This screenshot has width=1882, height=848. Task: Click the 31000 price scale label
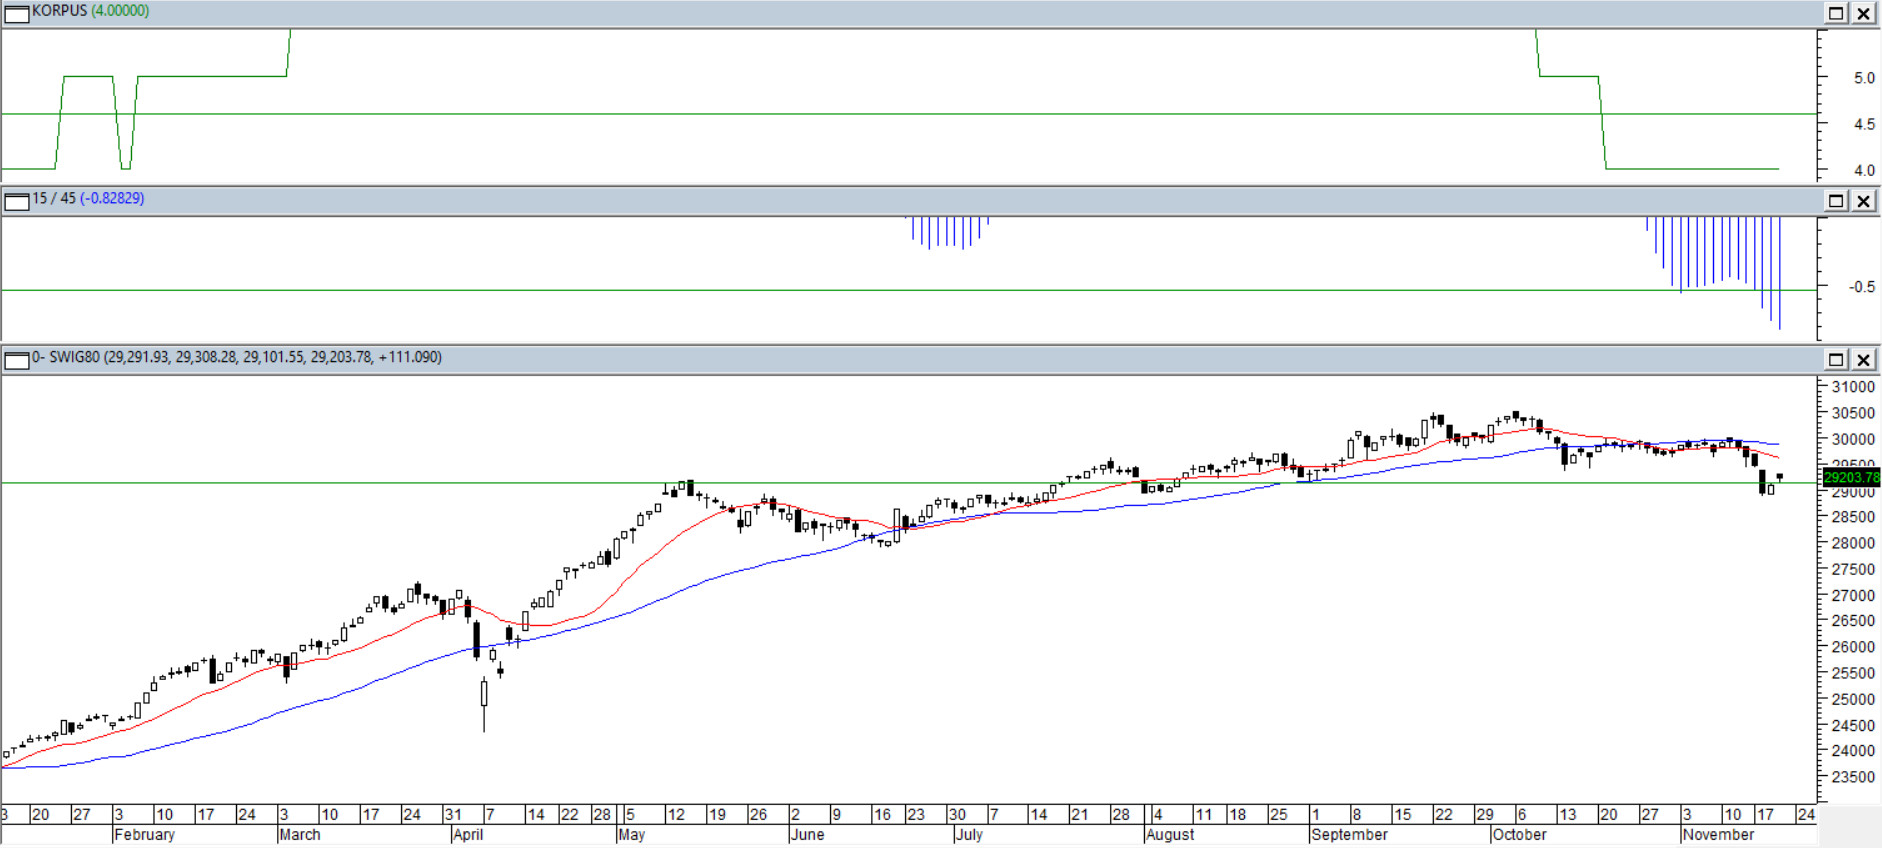pyautogui.click(x=1852, y=387)
